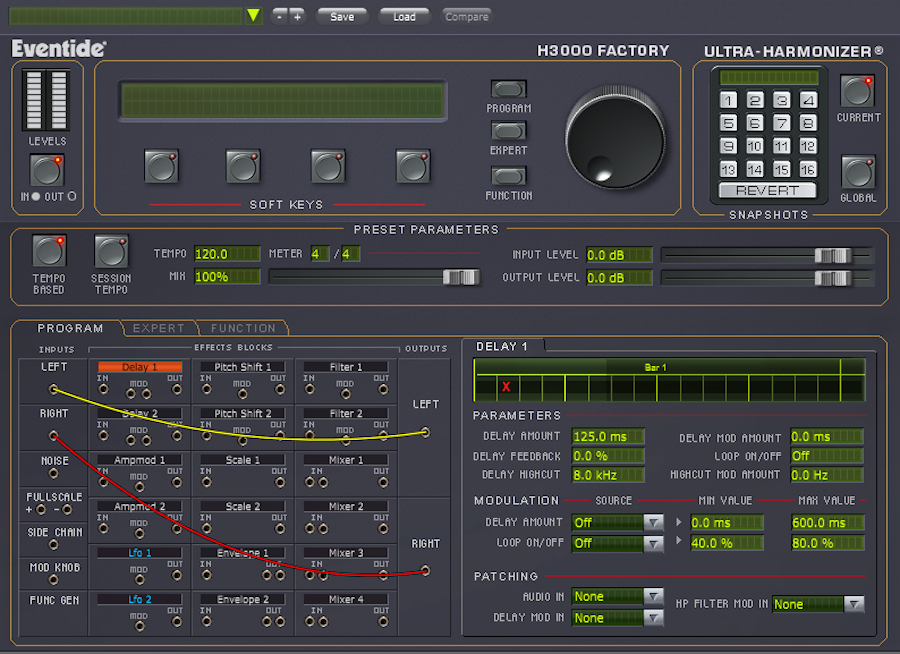This screenshot has width=900, height=654.
Task: Click the red X delay marker
Action: click(x=506, y=386)
